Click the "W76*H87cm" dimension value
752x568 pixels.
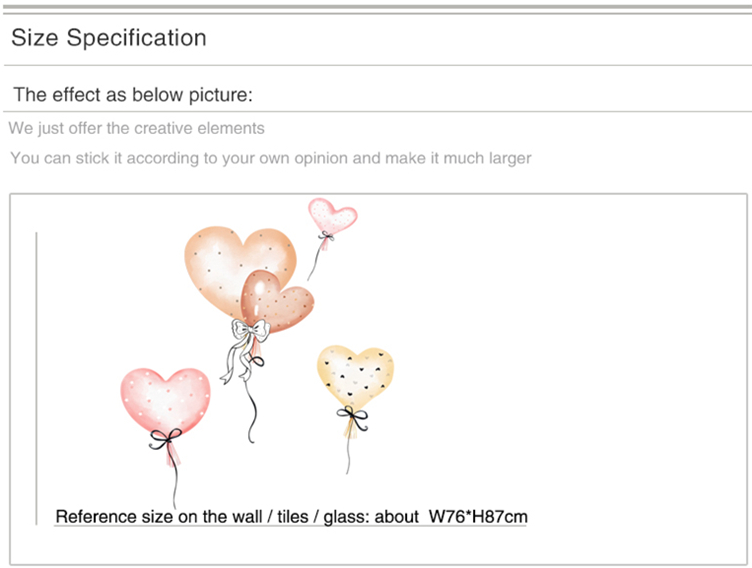477,517
